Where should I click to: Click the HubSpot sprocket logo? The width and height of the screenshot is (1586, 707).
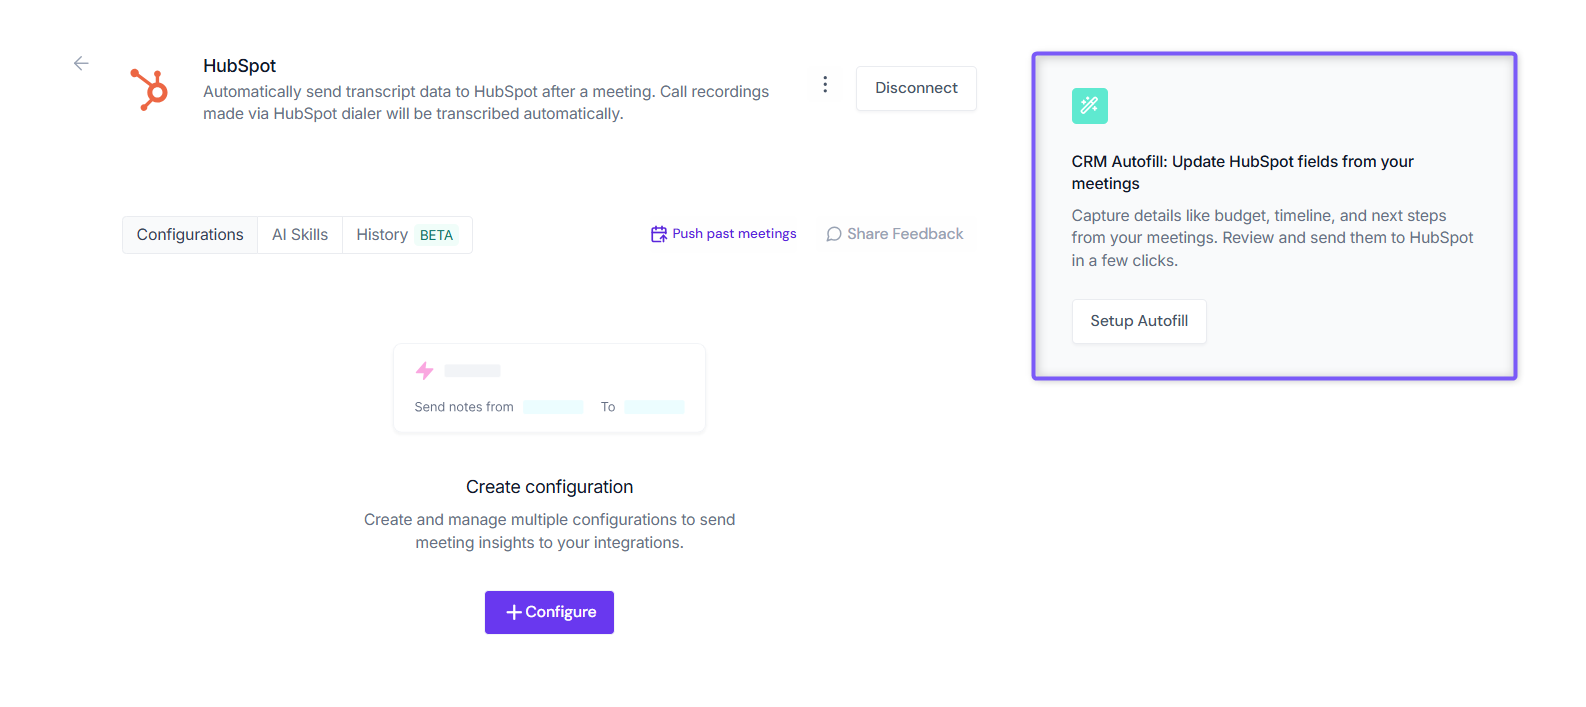click(x=149, y=89)
